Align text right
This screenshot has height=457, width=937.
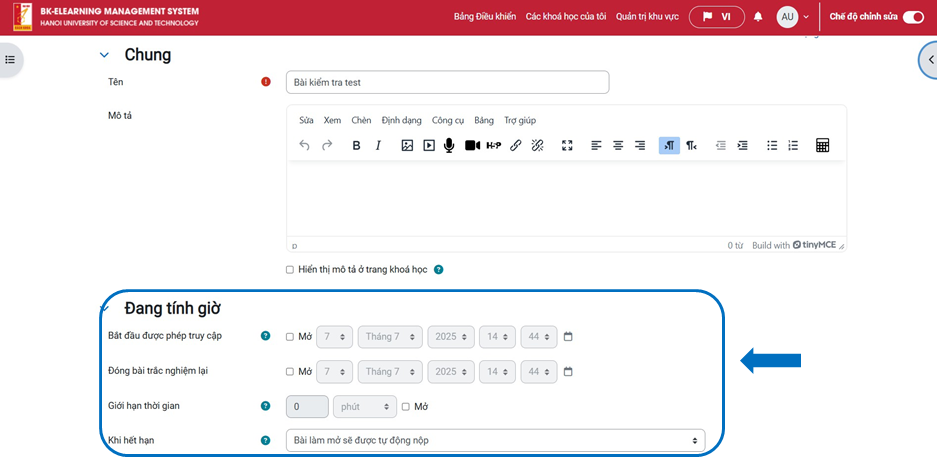[640, 145]
